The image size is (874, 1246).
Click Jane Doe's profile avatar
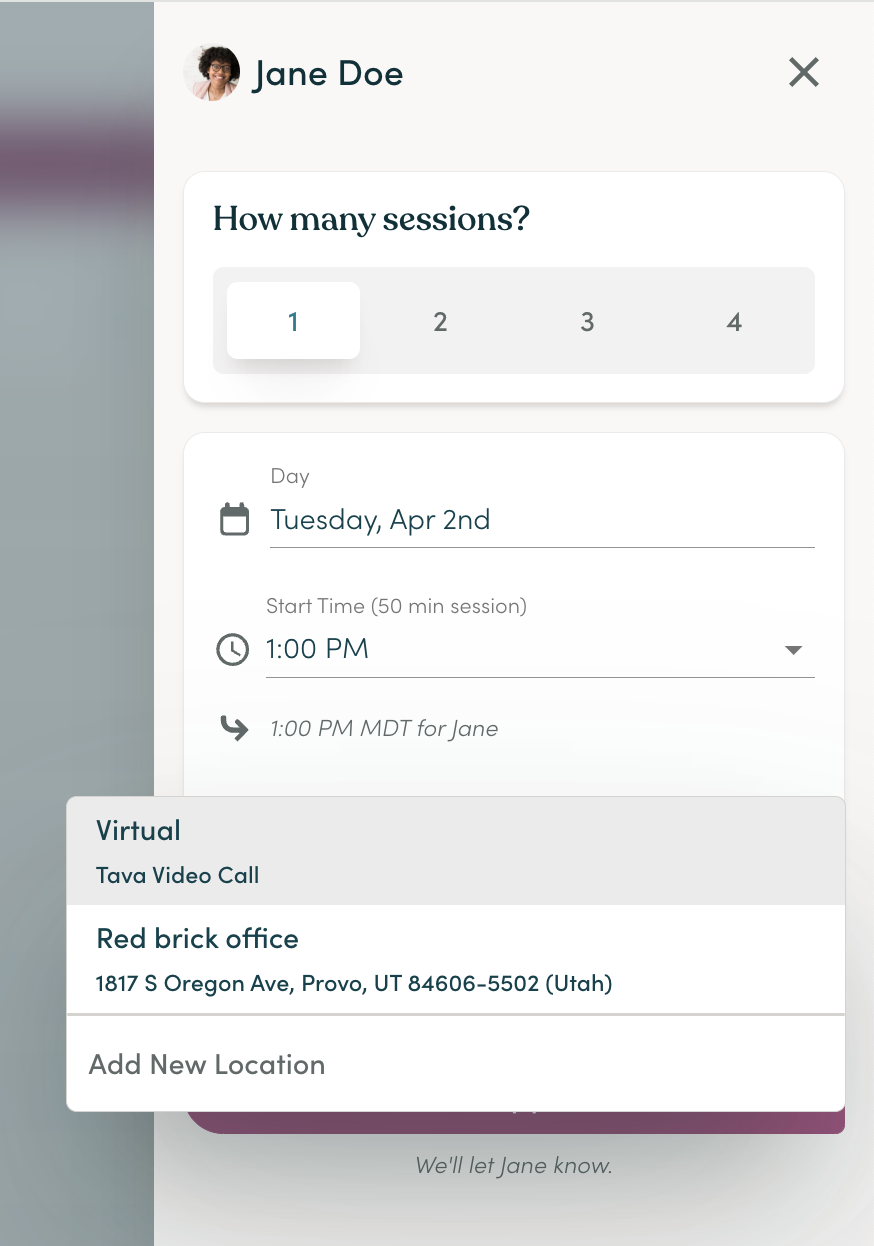[x=212, y=73]
